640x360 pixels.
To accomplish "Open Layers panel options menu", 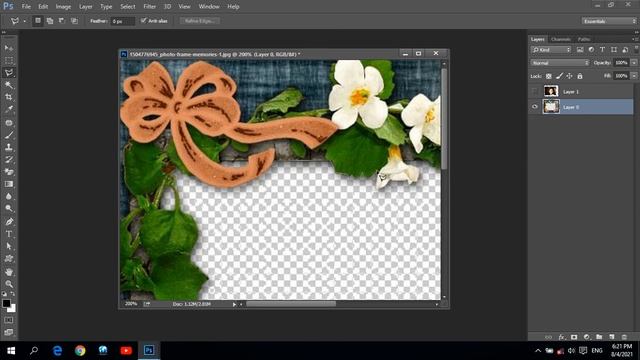I will point(635,39).
